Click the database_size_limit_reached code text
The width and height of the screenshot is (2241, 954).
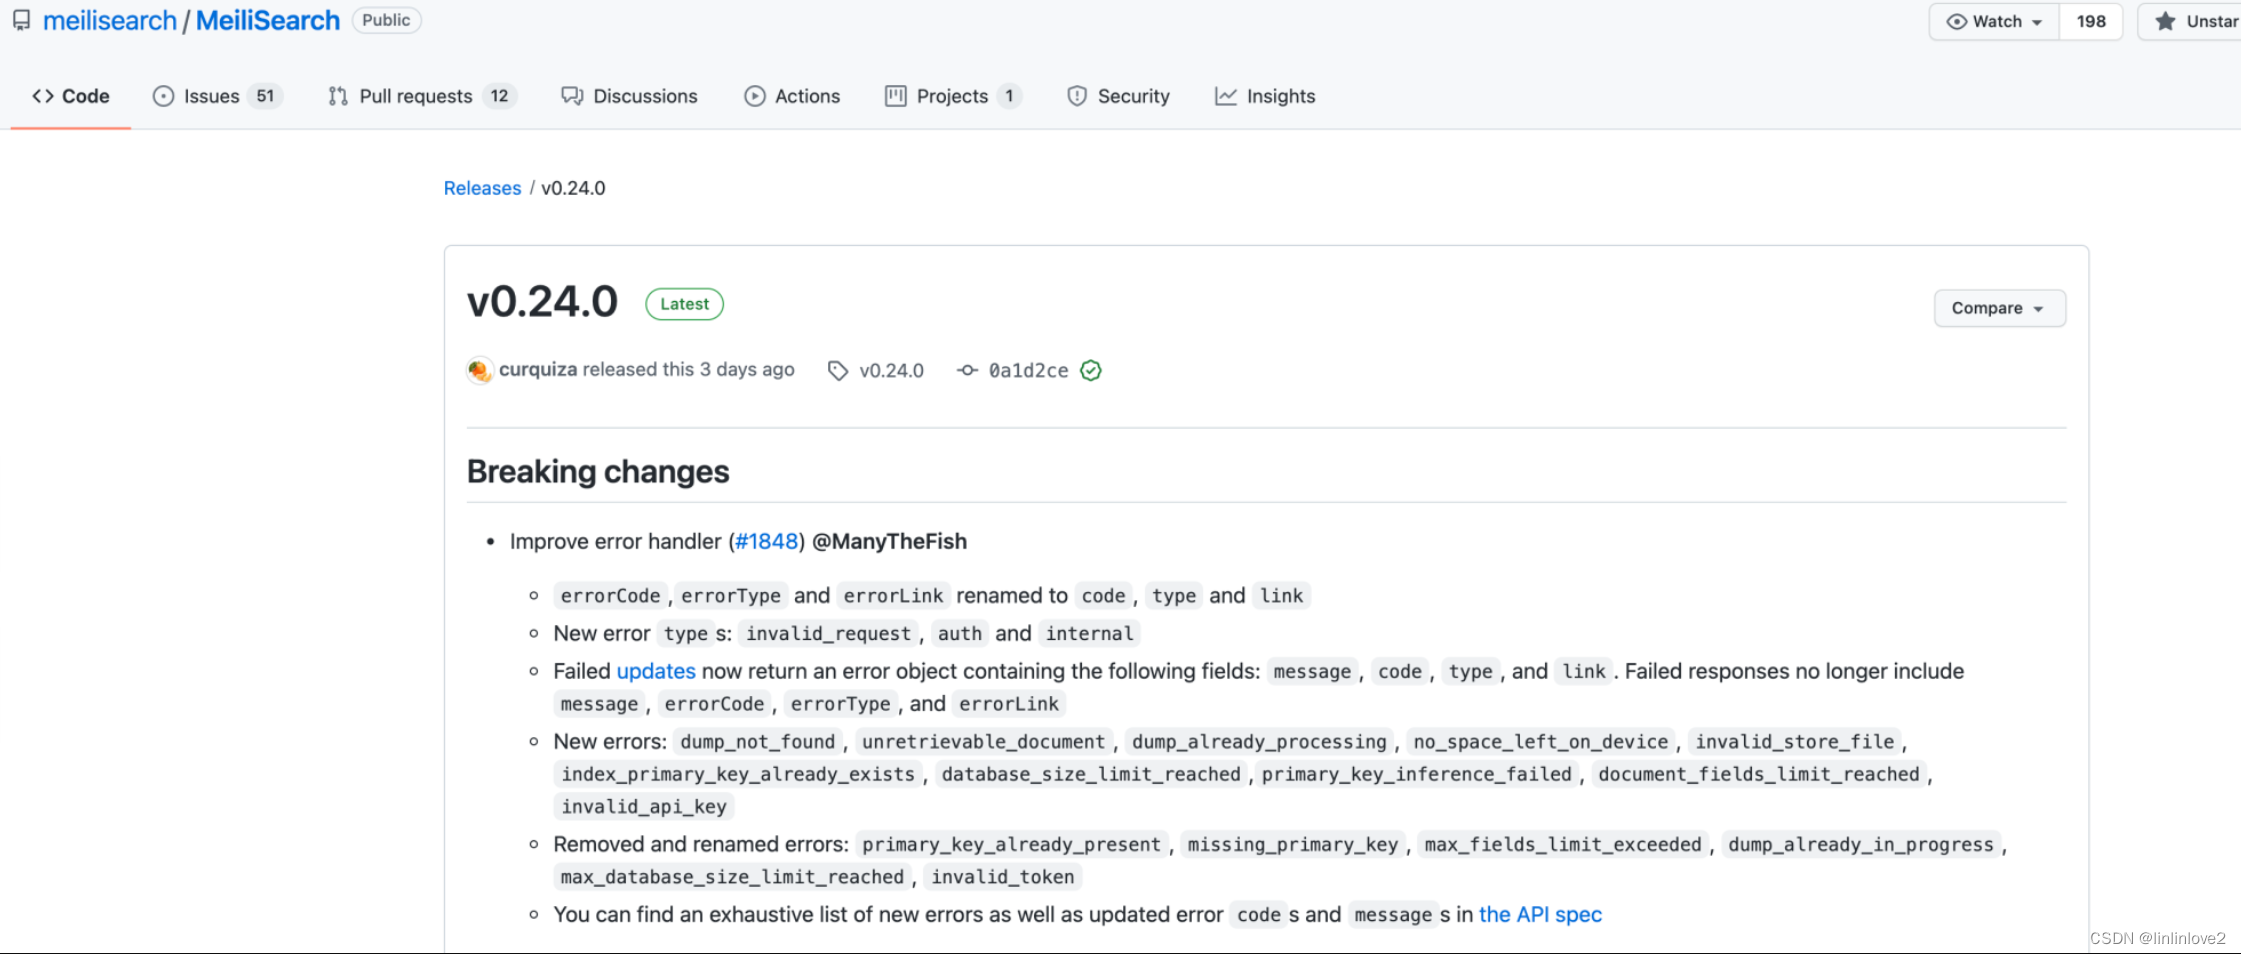(x=1091, y=775)
